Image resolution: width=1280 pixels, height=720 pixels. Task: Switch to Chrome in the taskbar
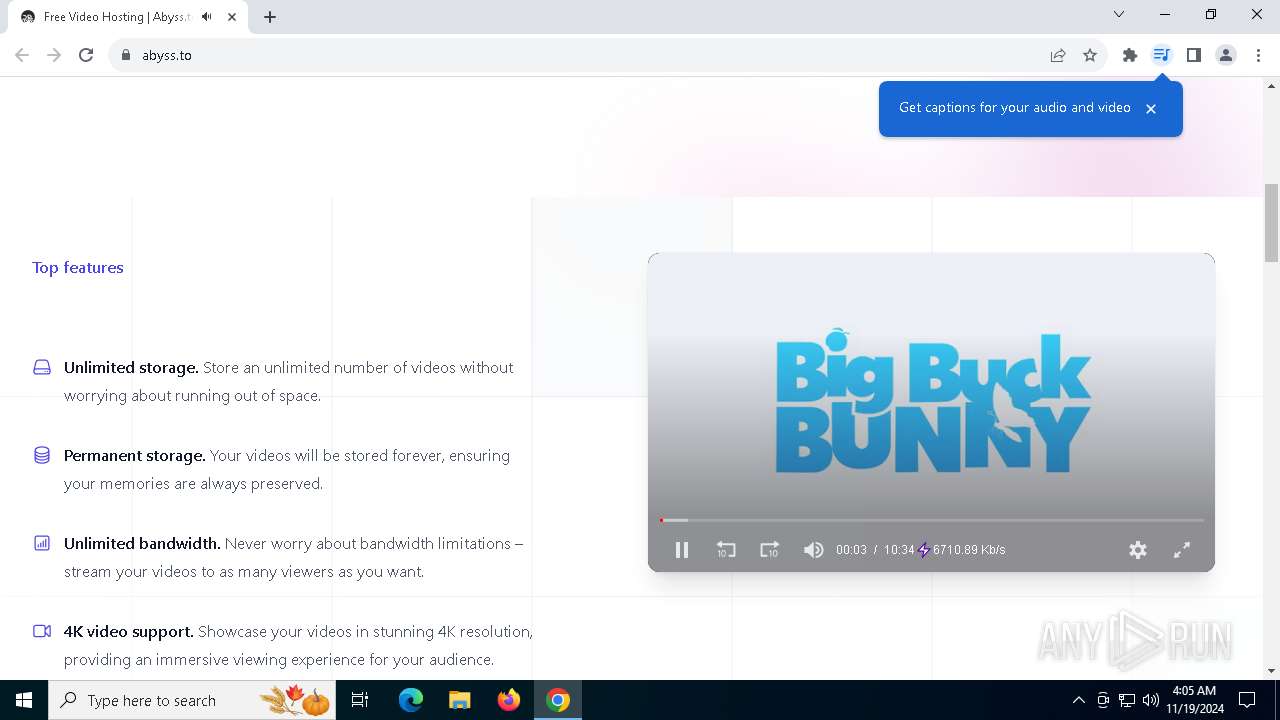point(558,700)
